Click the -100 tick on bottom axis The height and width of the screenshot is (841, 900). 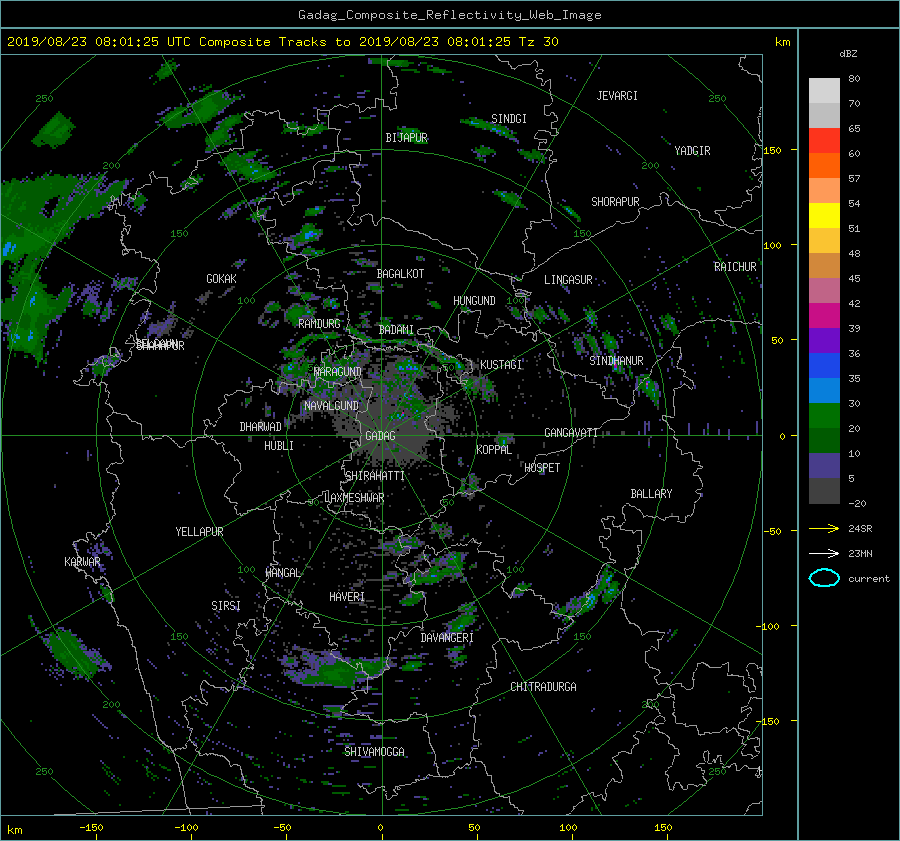(x=186, y=828)
